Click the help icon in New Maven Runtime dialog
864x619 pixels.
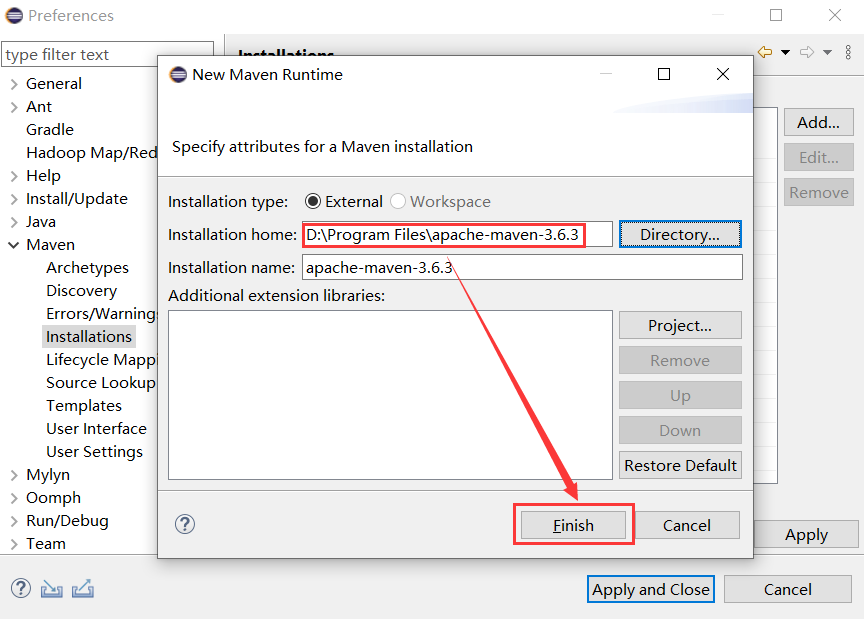tap(185, 524)
